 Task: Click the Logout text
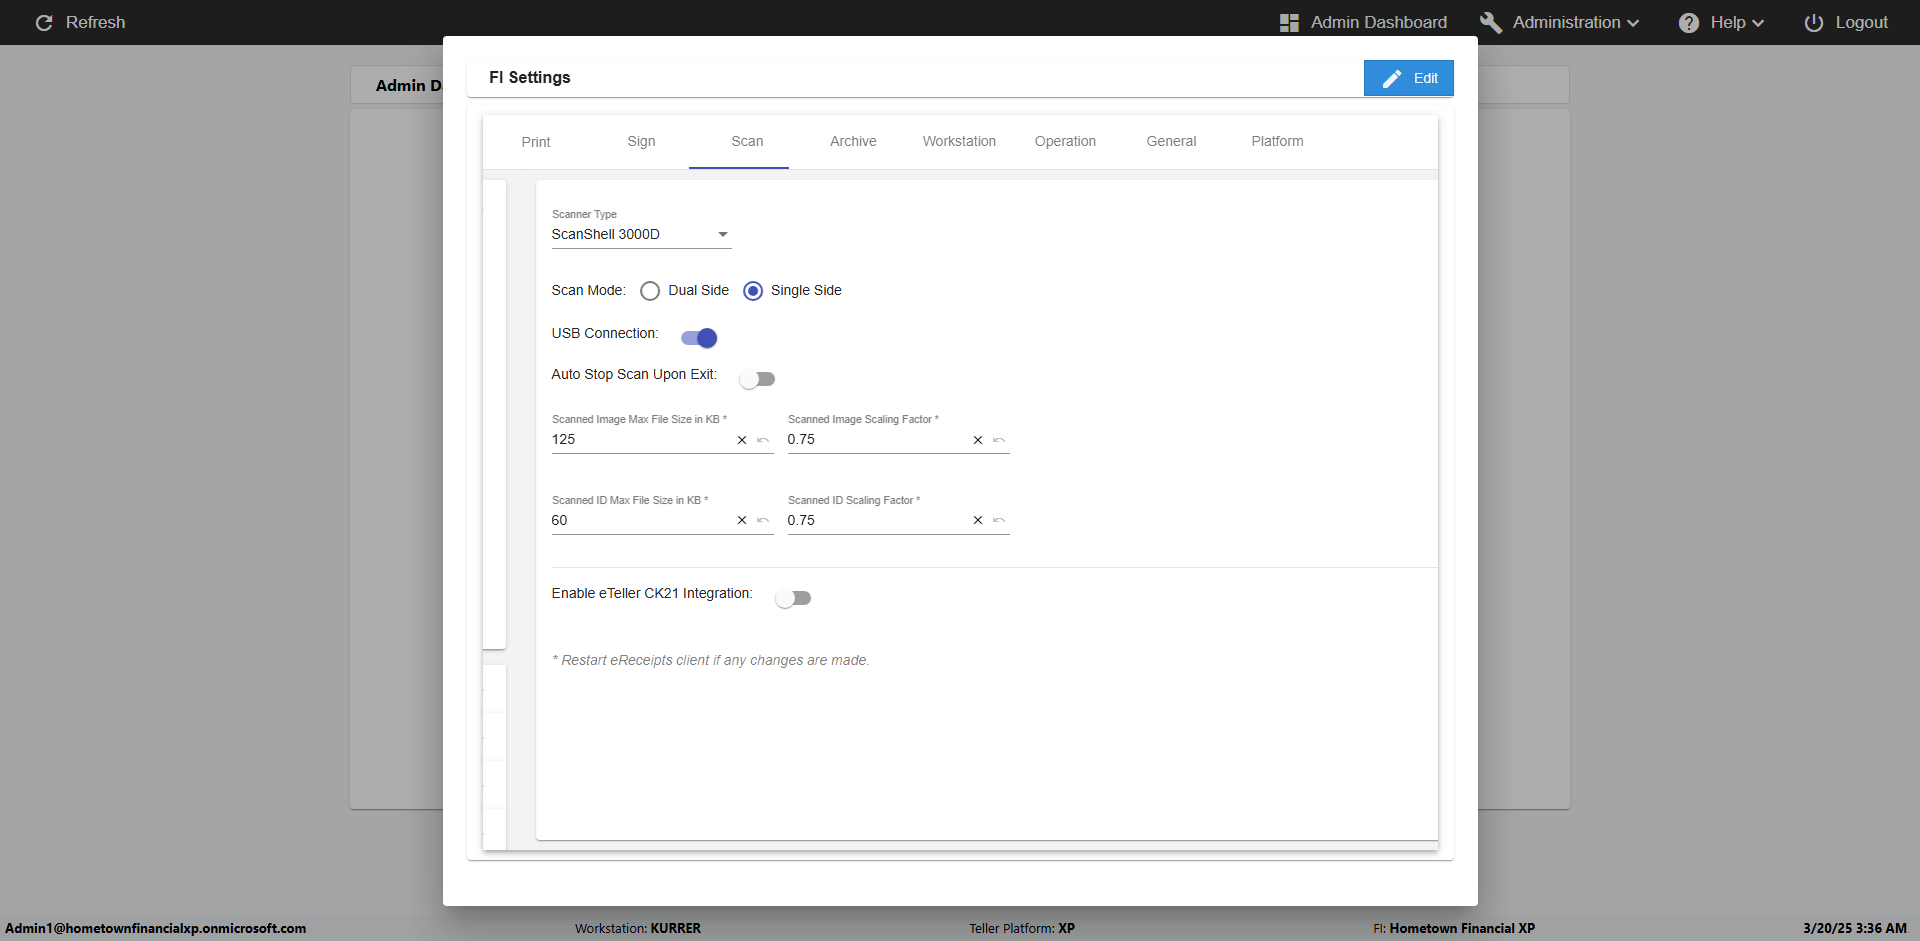[1861, 22]
